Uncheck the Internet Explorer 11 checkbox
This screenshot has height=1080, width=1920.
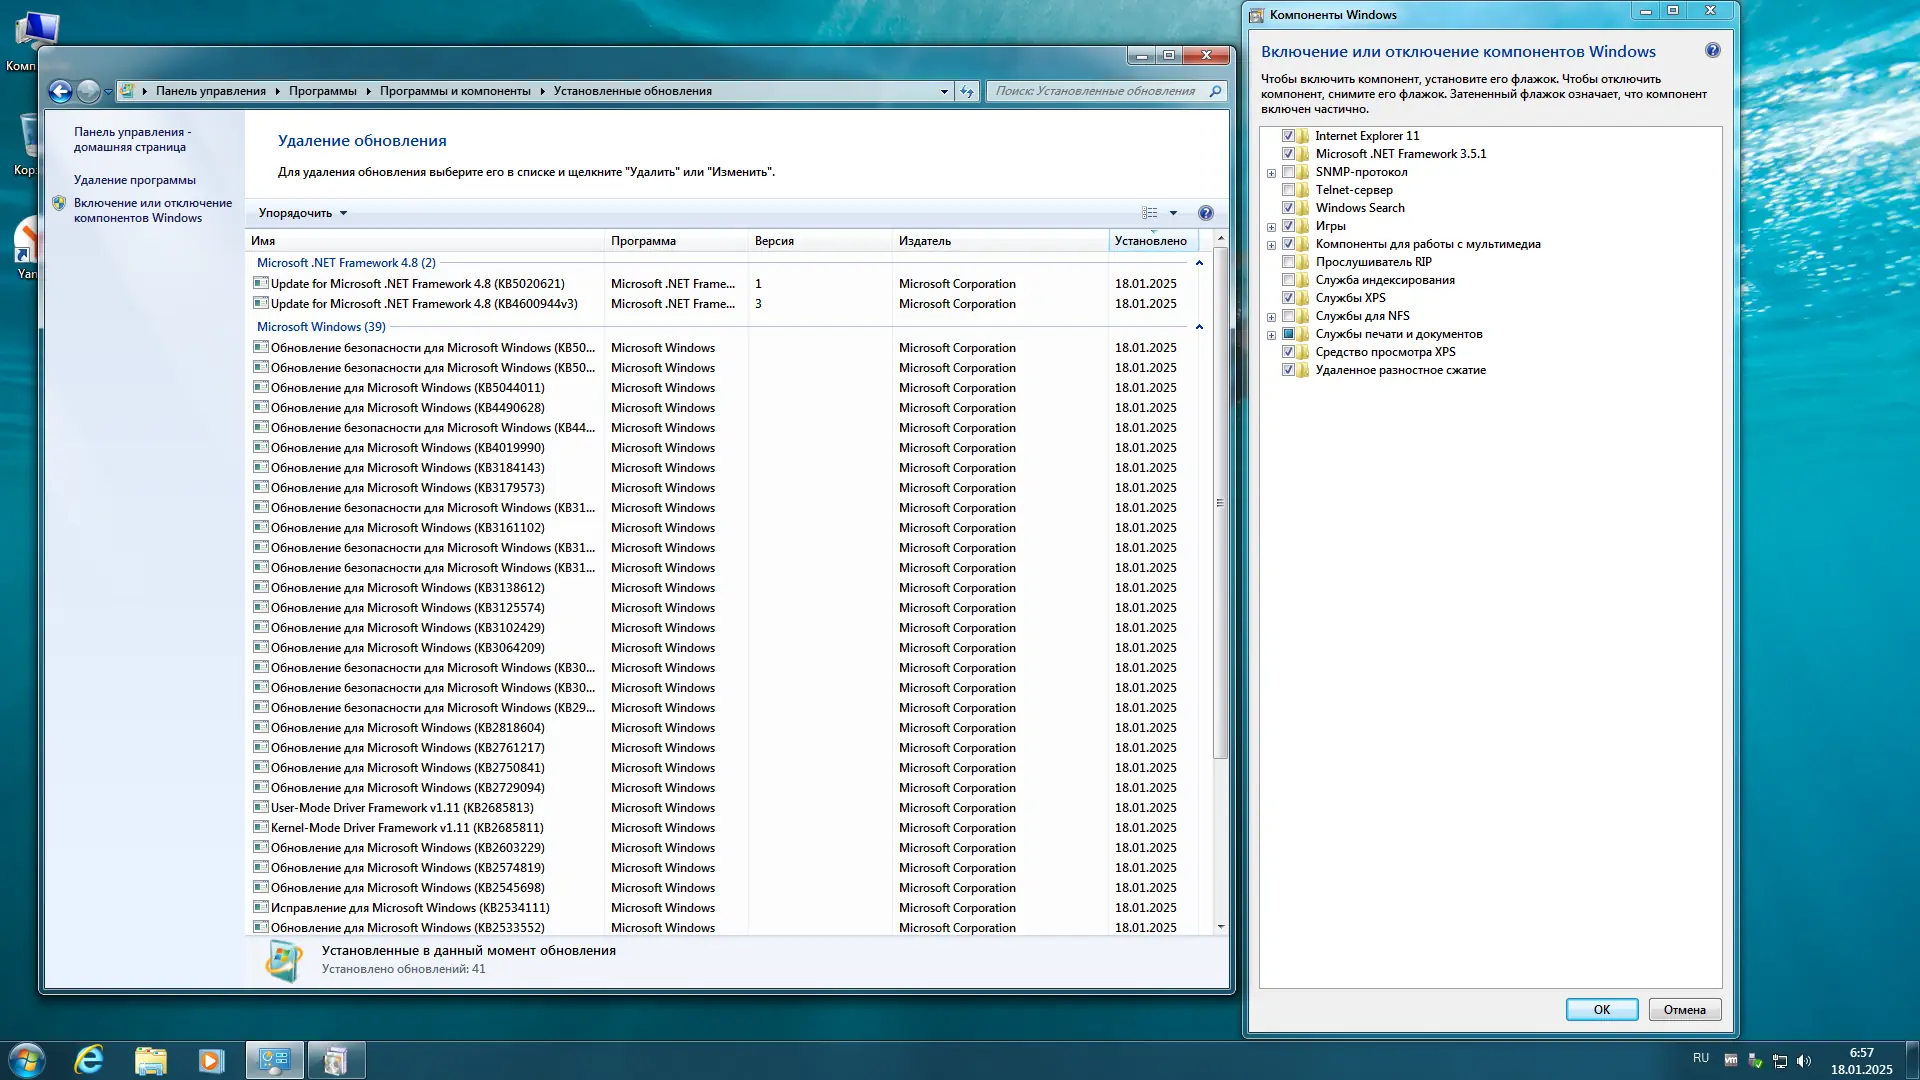[1288, 136]
